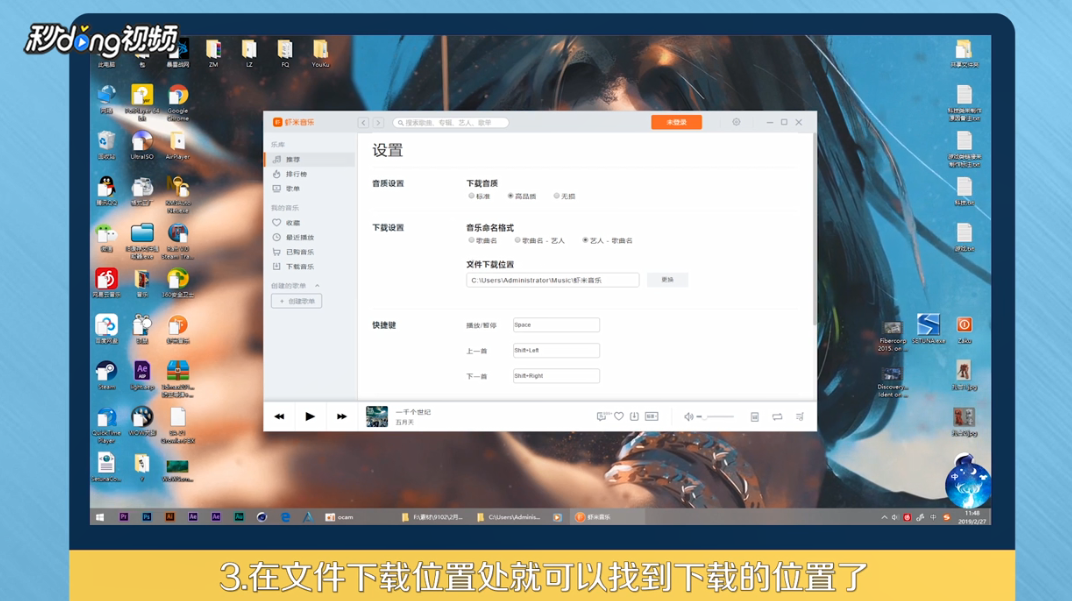
Task: Show lyrics with the lyrics panel icon
Action: coord(755,416)
